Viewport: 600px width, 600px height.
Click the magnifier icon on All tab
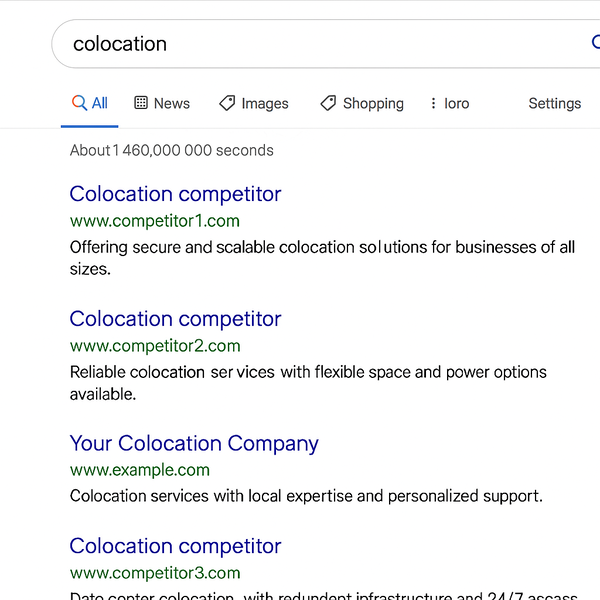[79, 103]
